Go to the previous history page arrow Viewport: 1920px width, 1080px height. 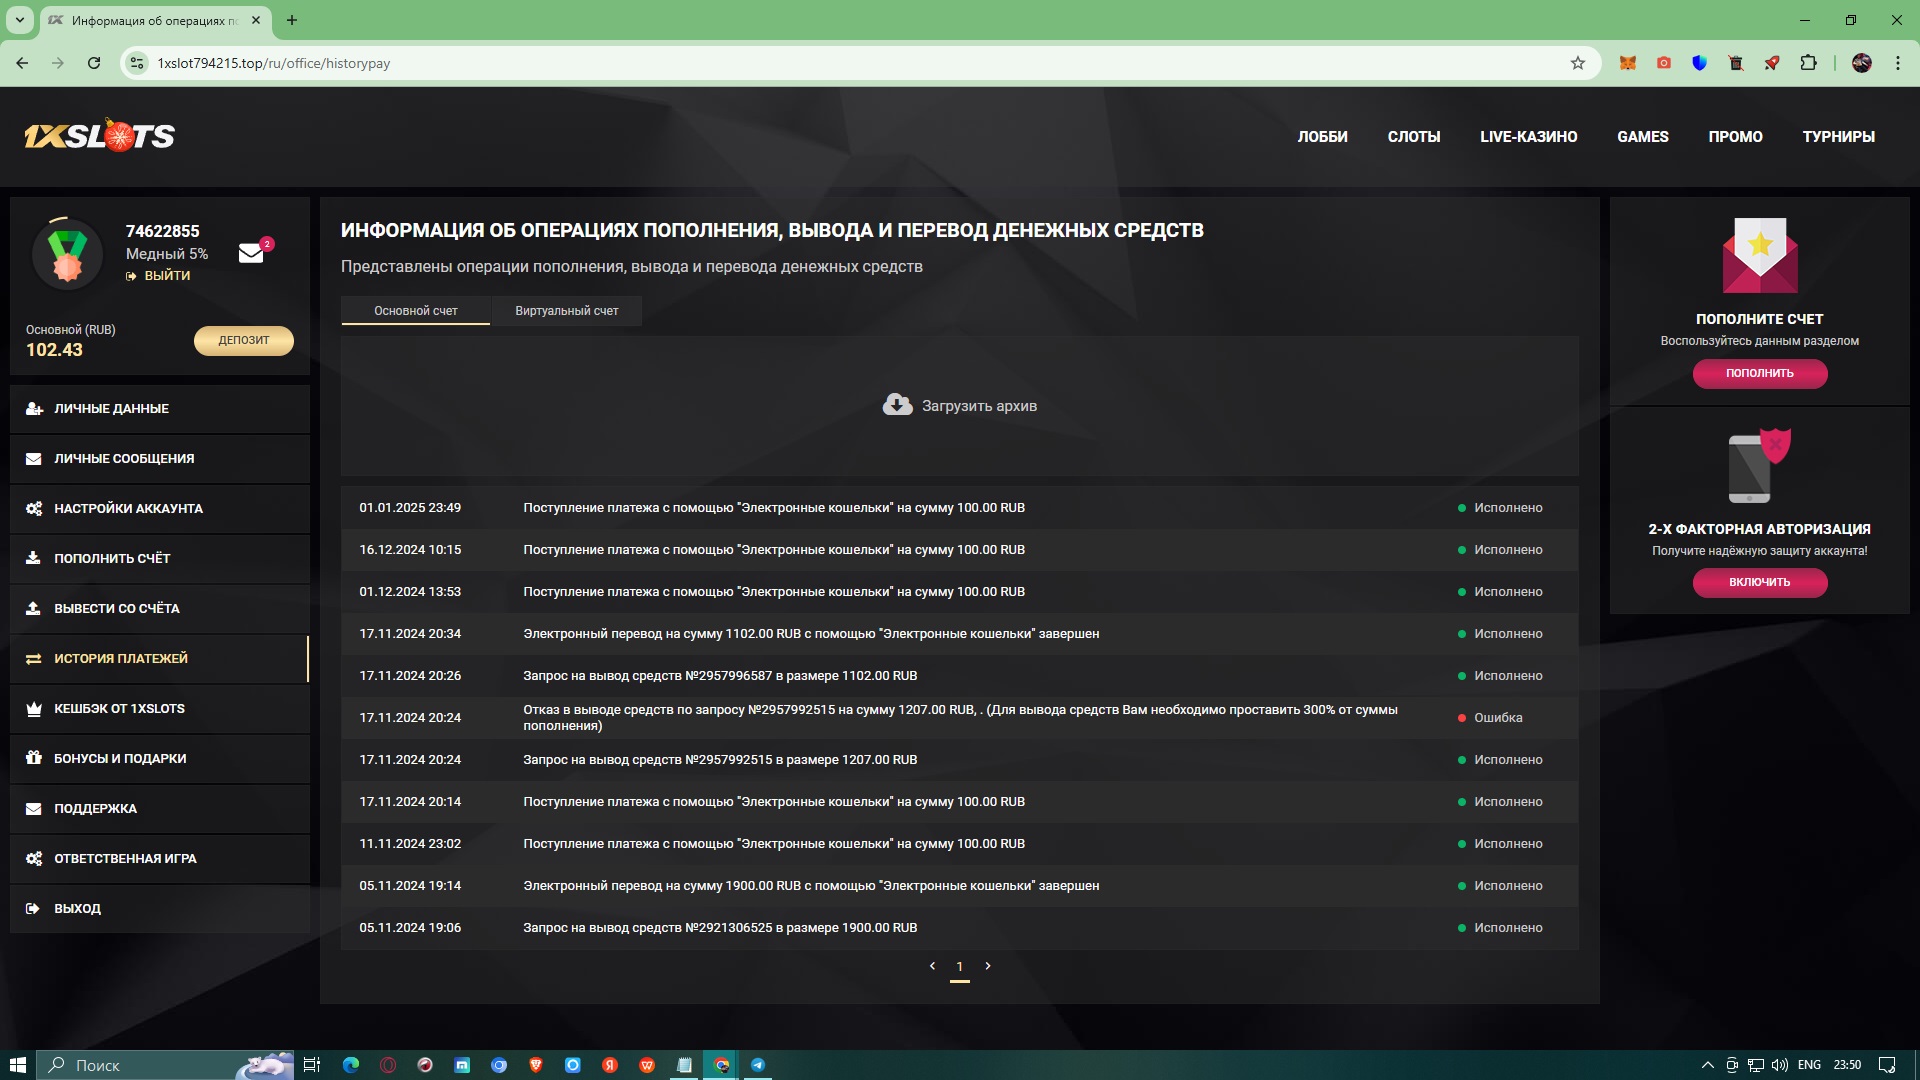click(x=932, y=966)
